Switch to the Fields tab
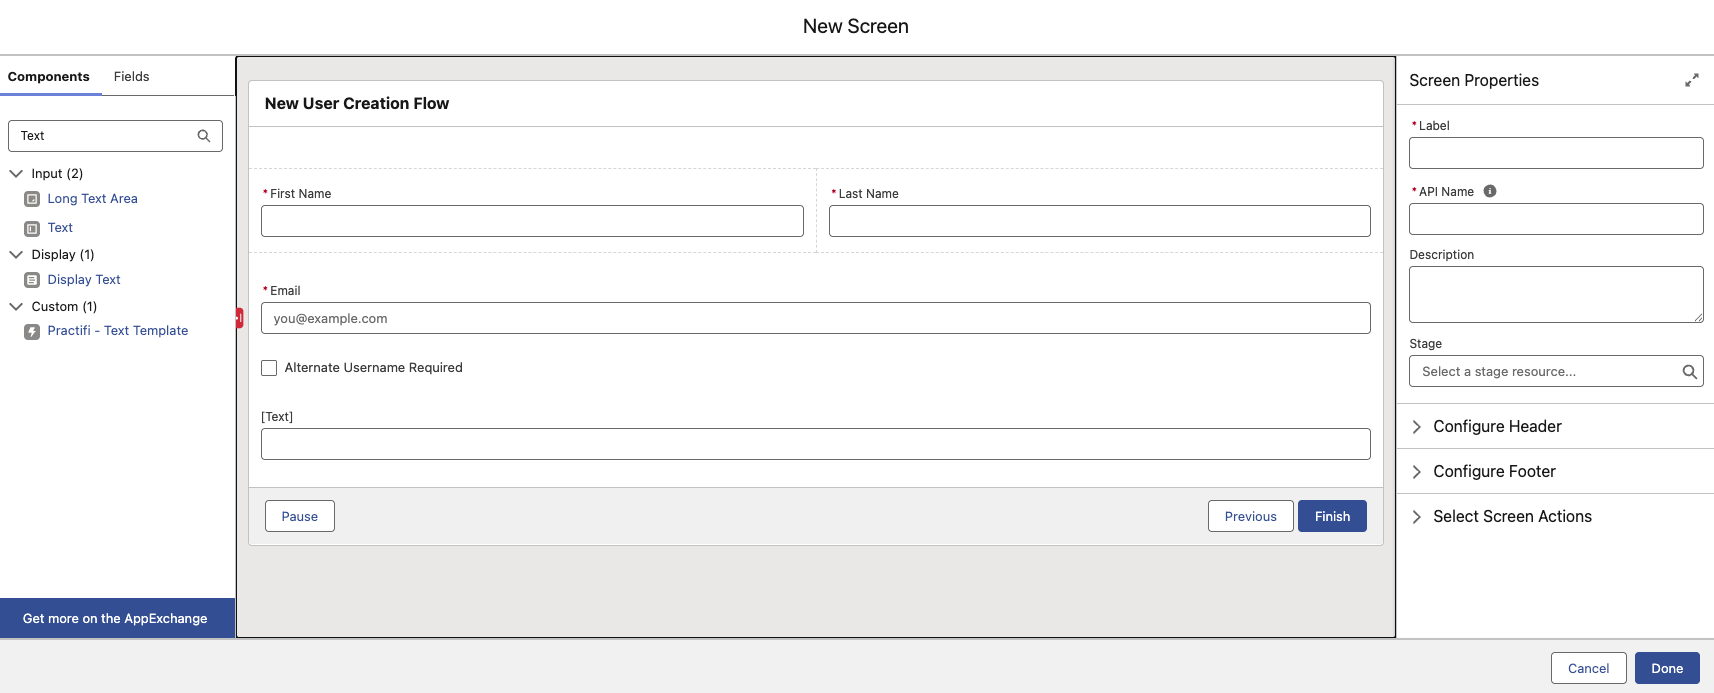 point(131,77)
